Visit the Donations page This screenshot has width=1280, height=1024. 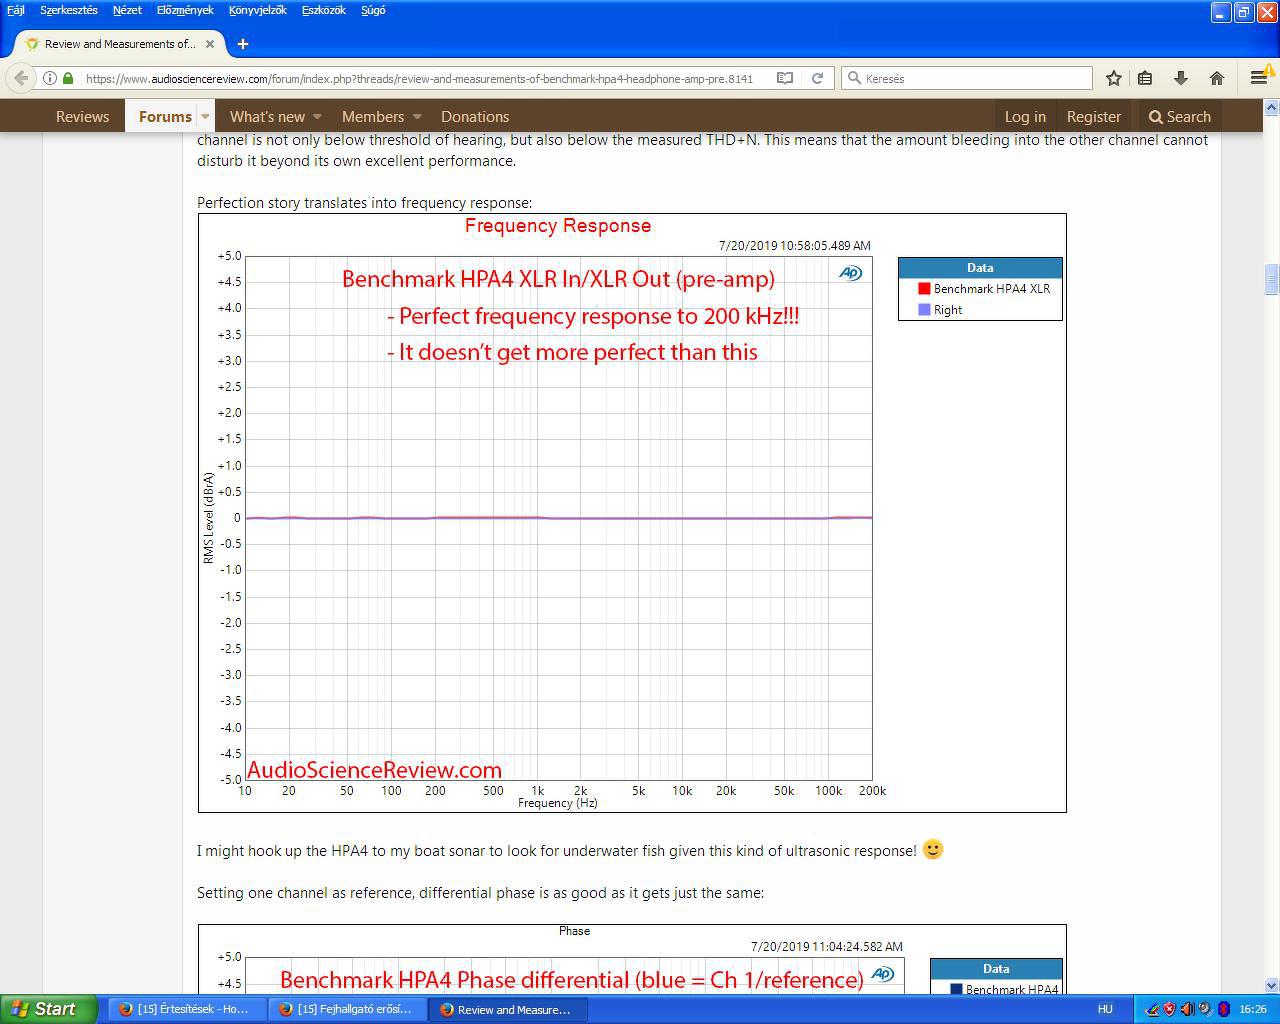475,117
